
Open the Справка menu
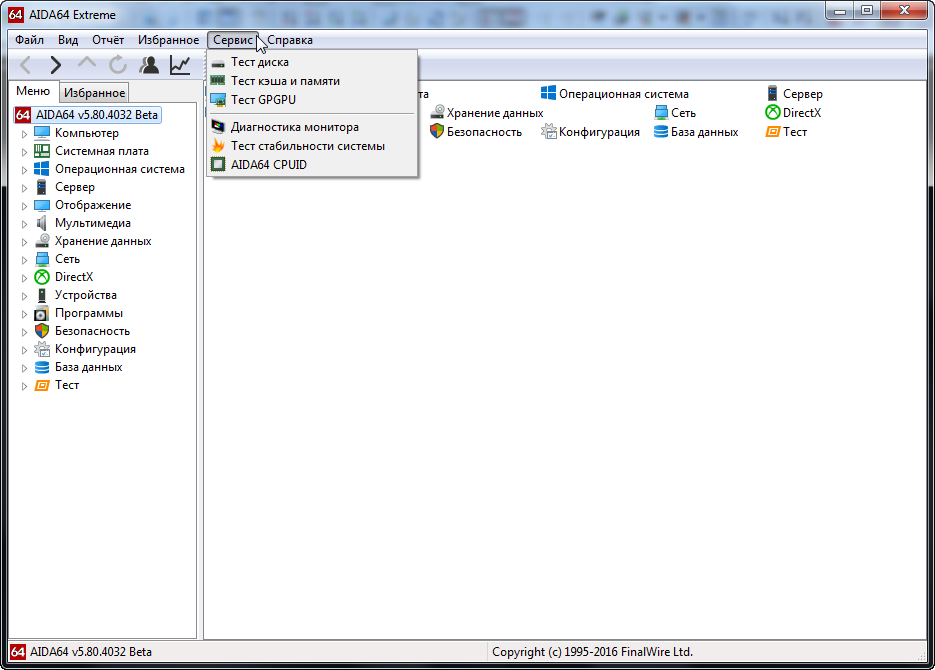(x=290, y=40)
